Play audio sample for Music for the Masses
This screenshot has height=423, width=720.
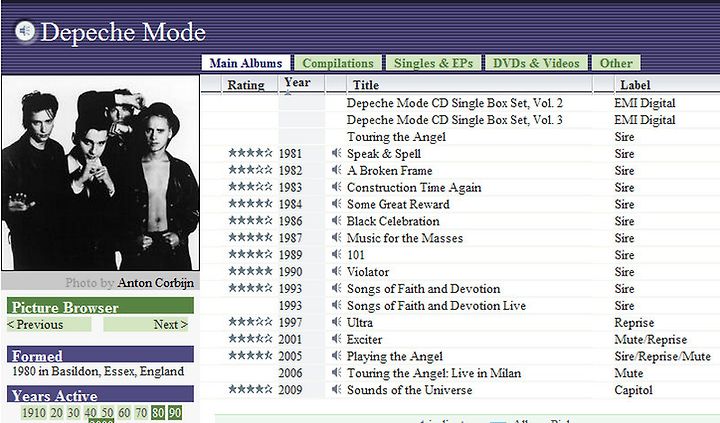(x=337, y=237)
